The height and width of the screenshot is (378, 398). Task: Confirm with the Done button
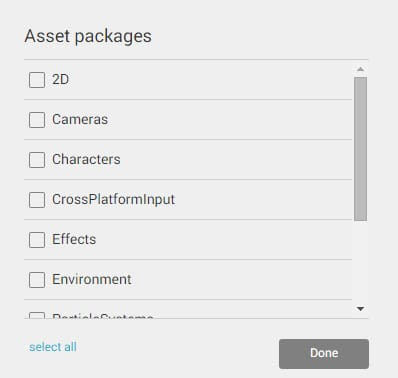[324, 354]
